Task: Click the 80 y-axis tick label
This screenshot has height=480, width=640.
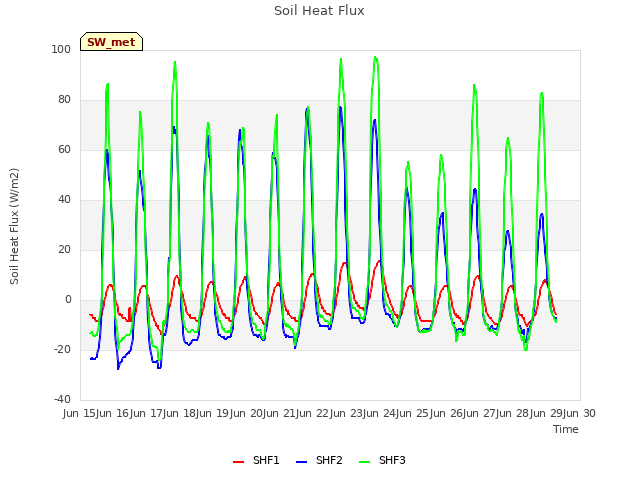Action: (64, 100)
